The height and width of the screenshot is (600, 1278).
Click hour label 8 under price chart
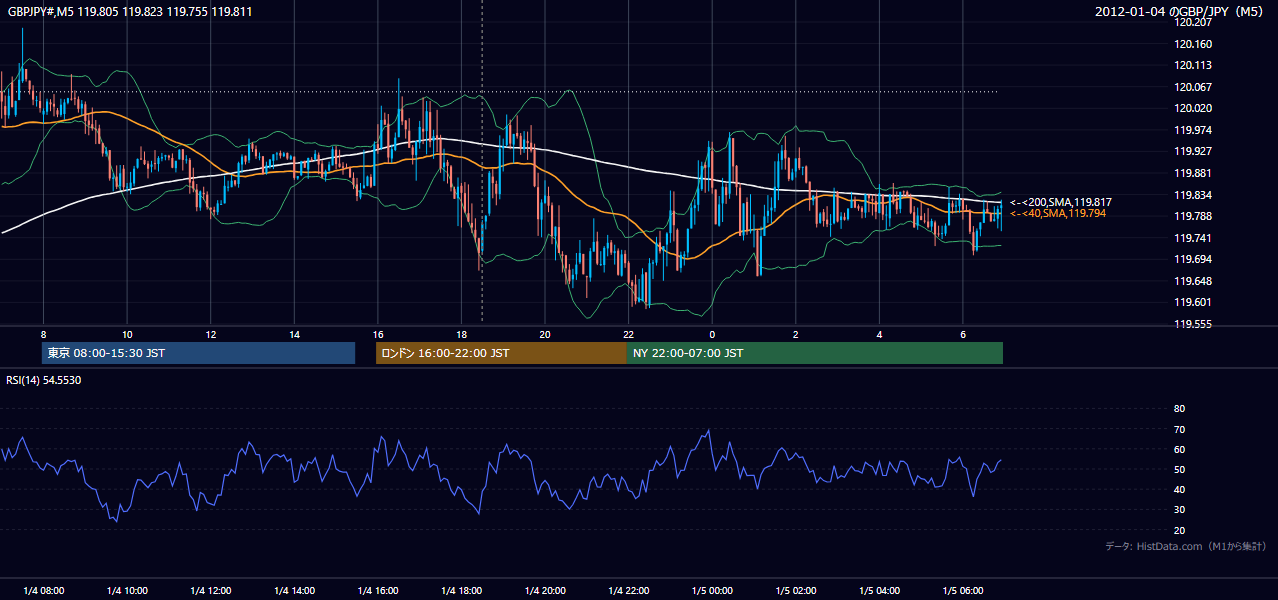click(43, 334)
